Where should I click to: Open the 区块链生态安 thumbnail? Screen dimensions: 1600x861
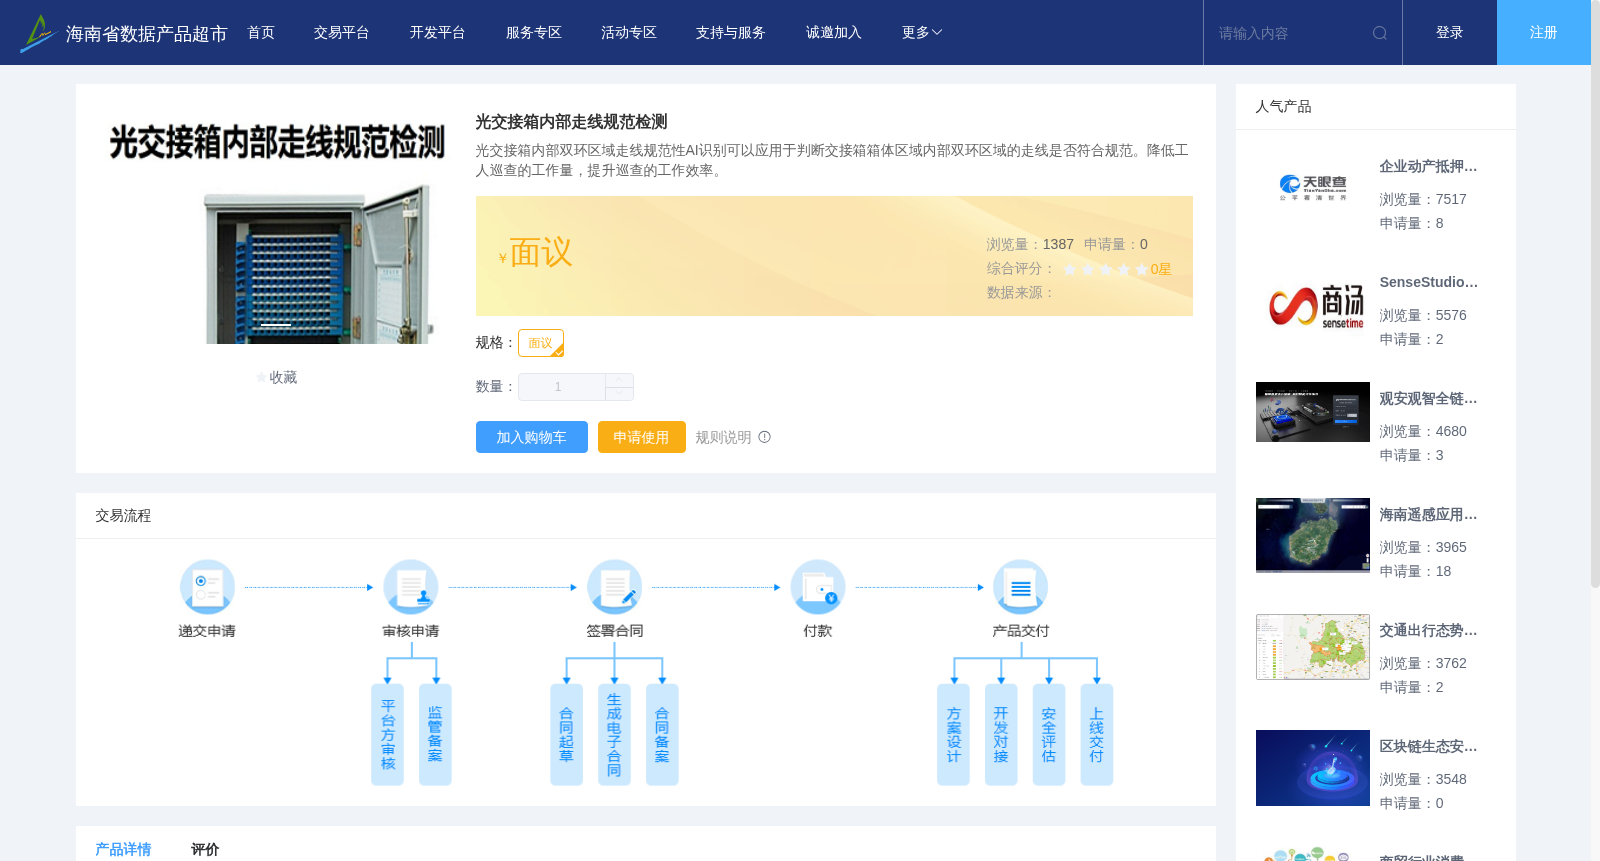tap(1313, 768)
